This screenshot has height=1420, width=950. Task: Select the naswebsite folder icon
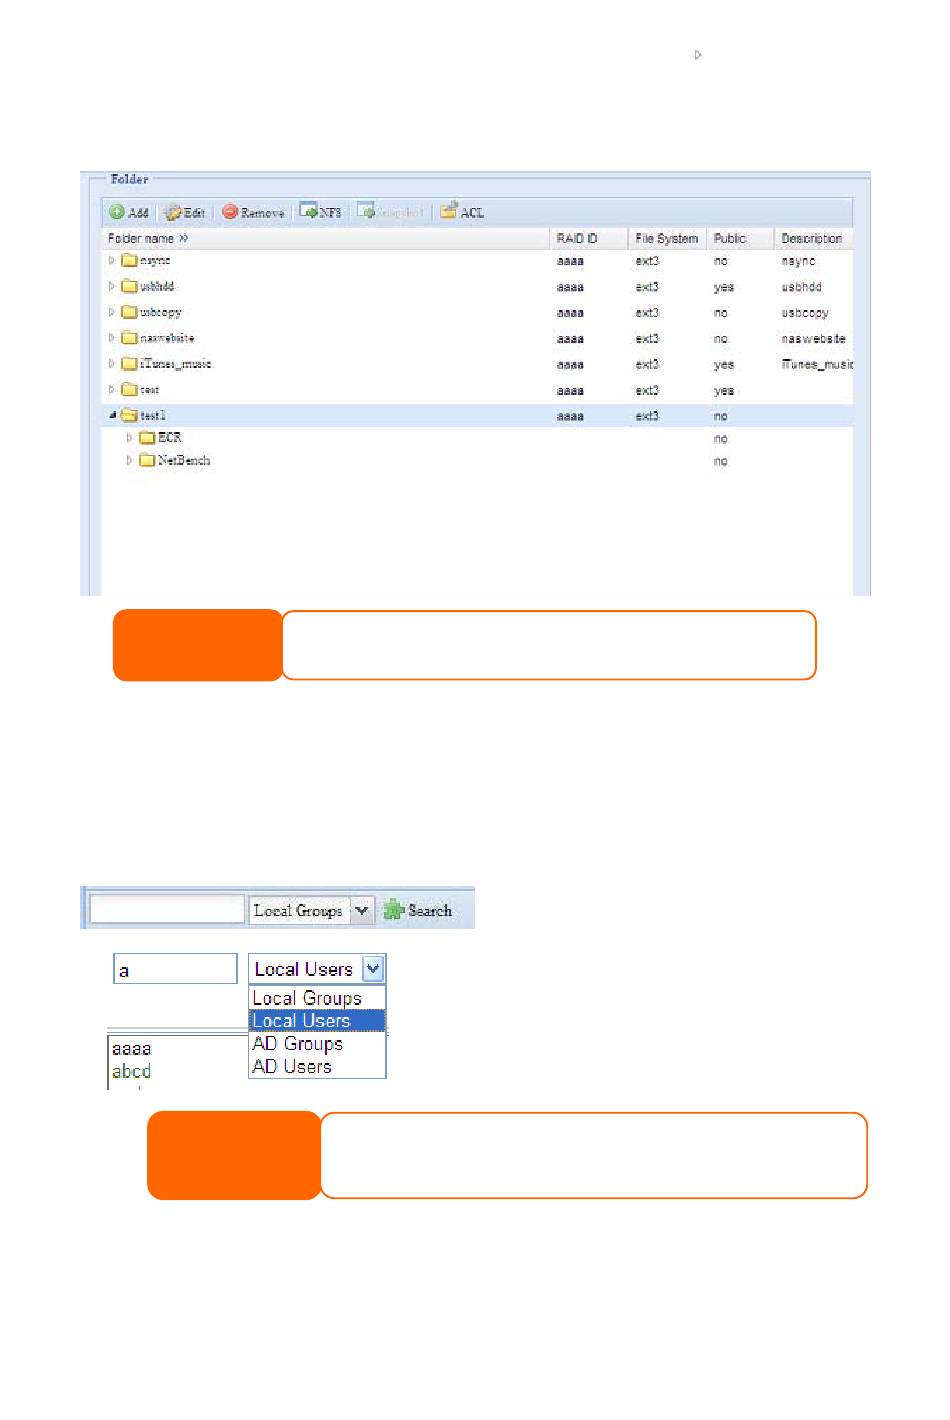[129, 338]
